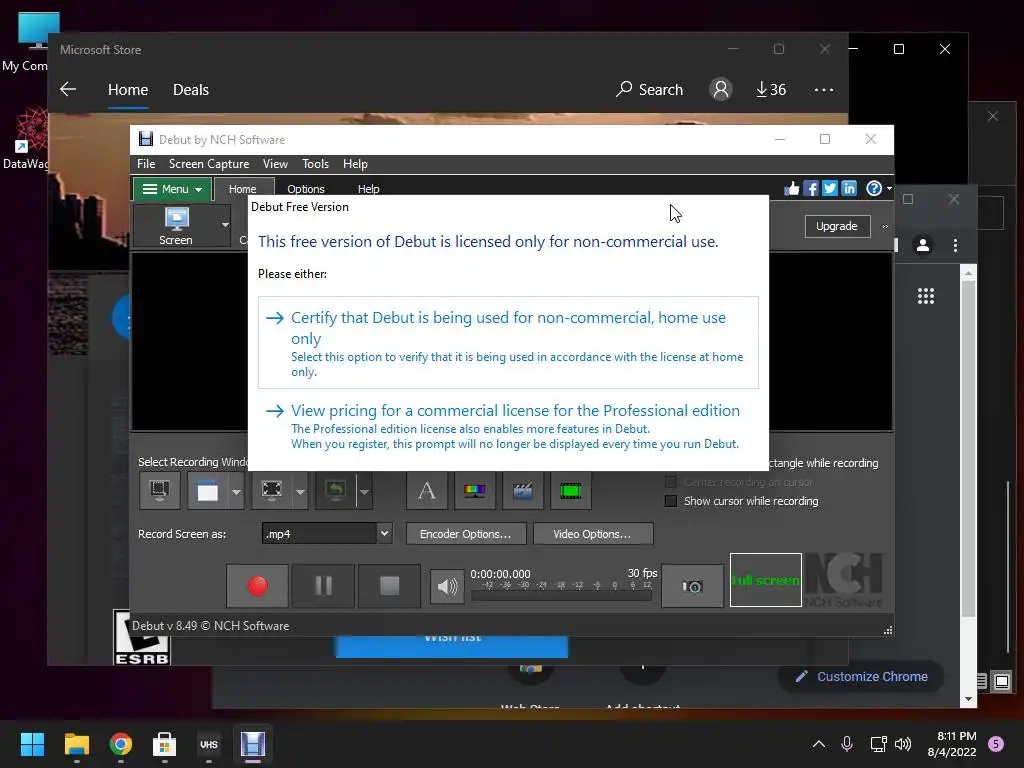Image resolution: width=1024 pixels, height=768 pixels.
Task: Switch to the Options tab in Debut
Action: (x=306, y=189)
